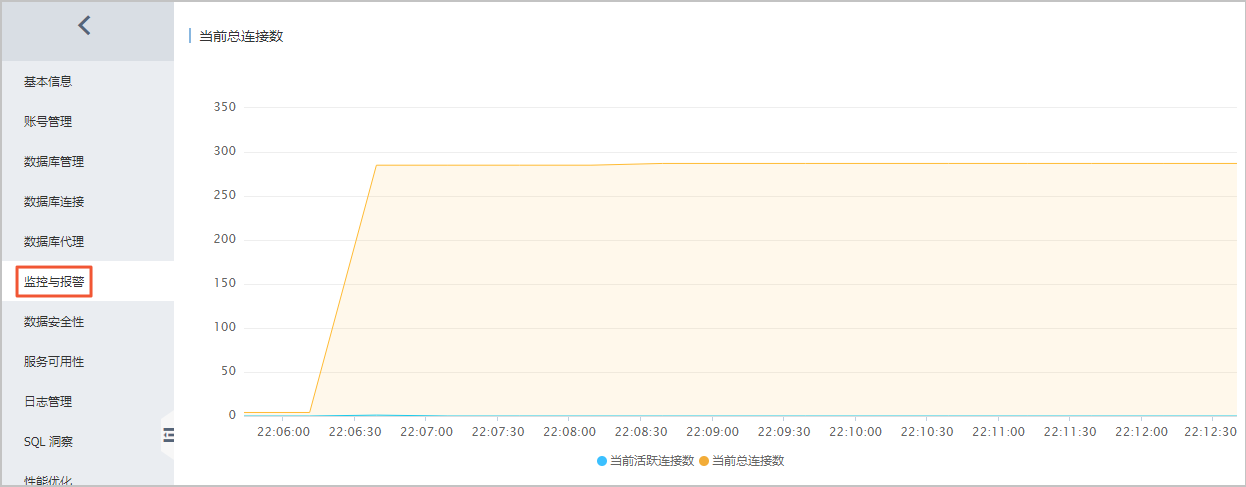1246x487 pixels.
Task: Select the highlighted 监控与报警 item
Action: pos(54,282)
